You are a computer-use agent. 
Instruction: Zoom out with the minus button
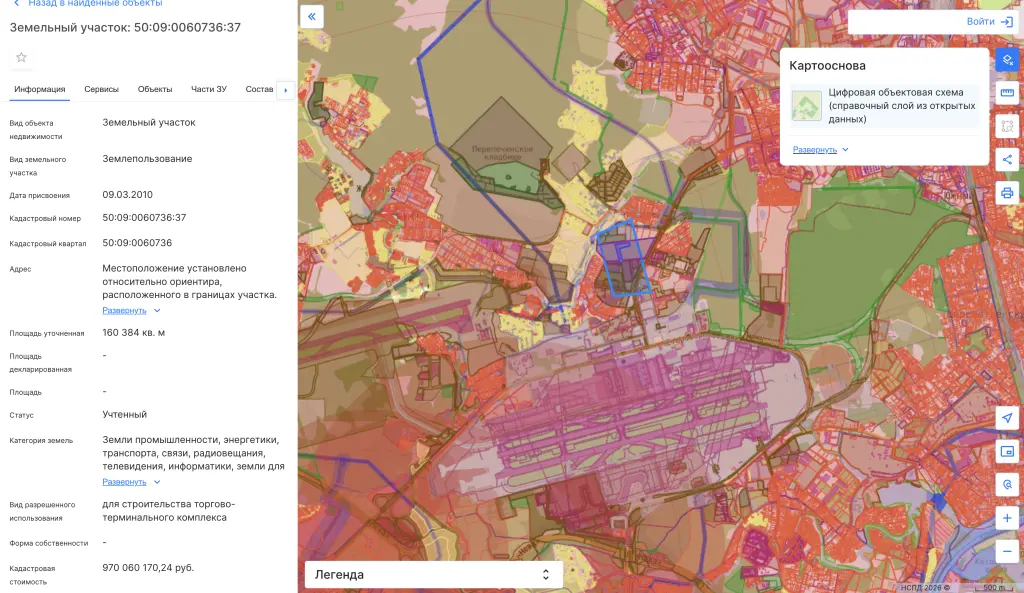(x=1007, y=551)
